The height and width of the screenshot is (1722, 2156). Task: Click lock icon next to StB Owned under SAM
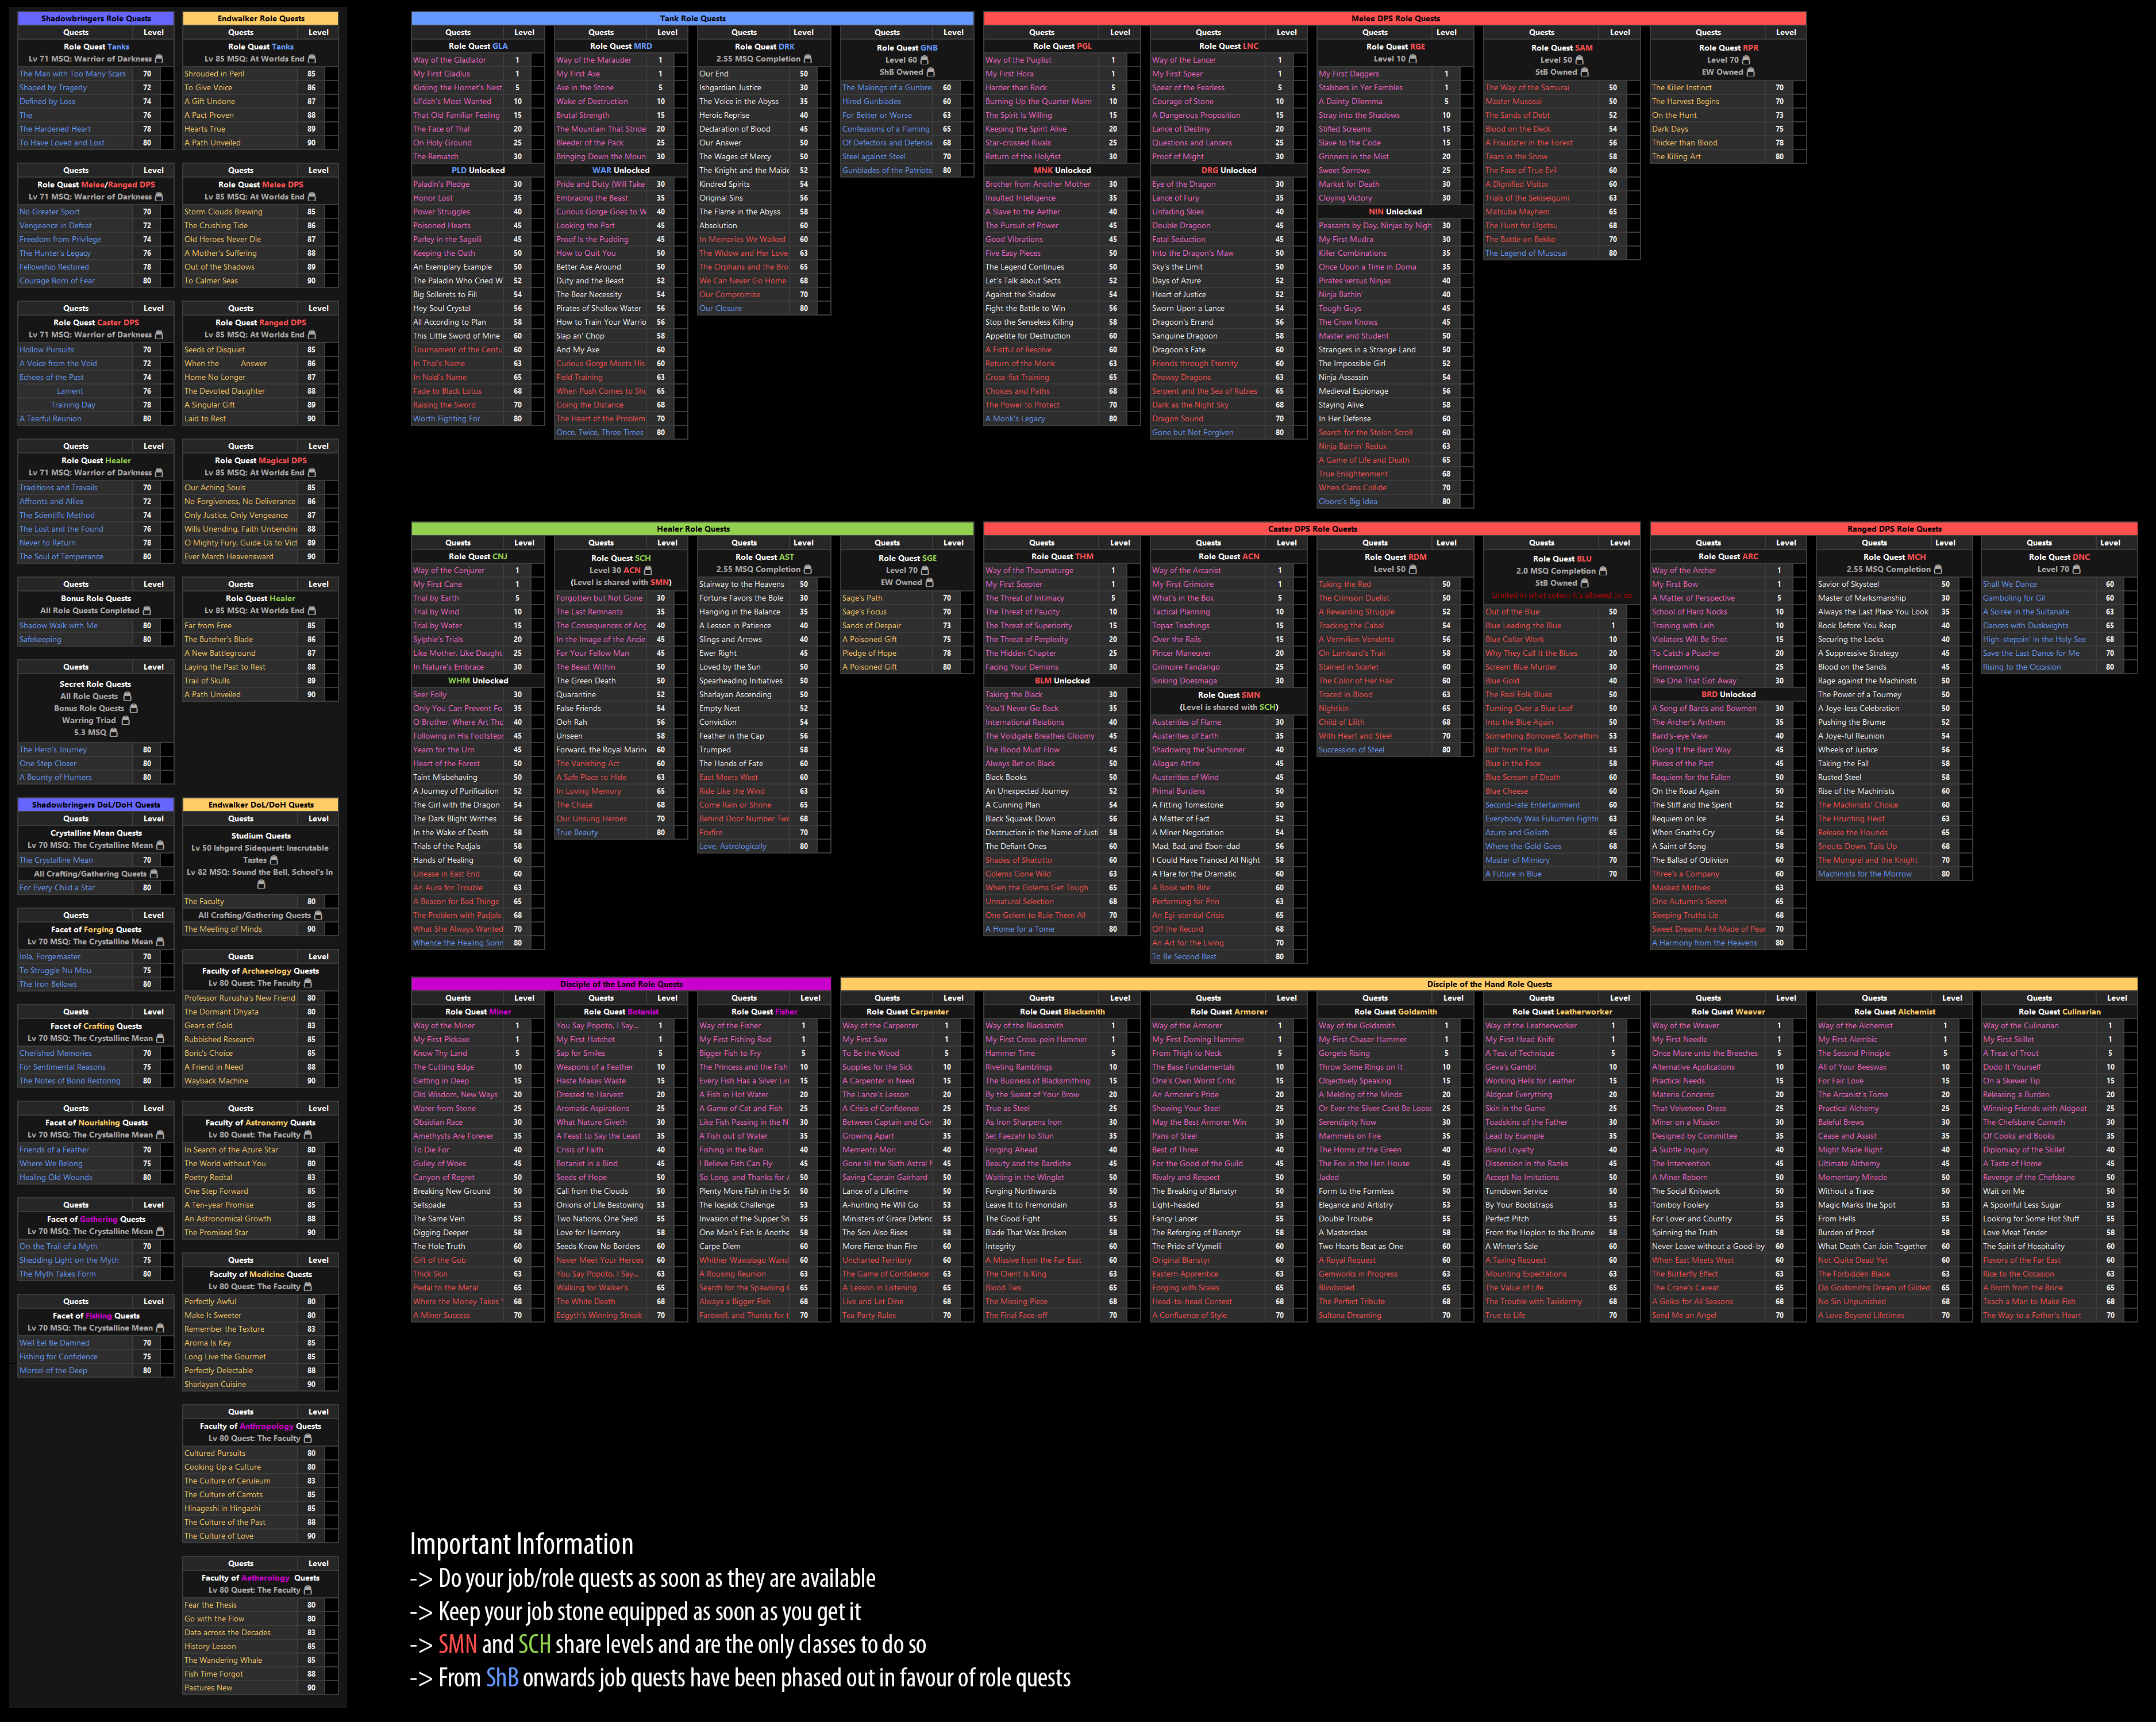click(x=1584, y=72)
